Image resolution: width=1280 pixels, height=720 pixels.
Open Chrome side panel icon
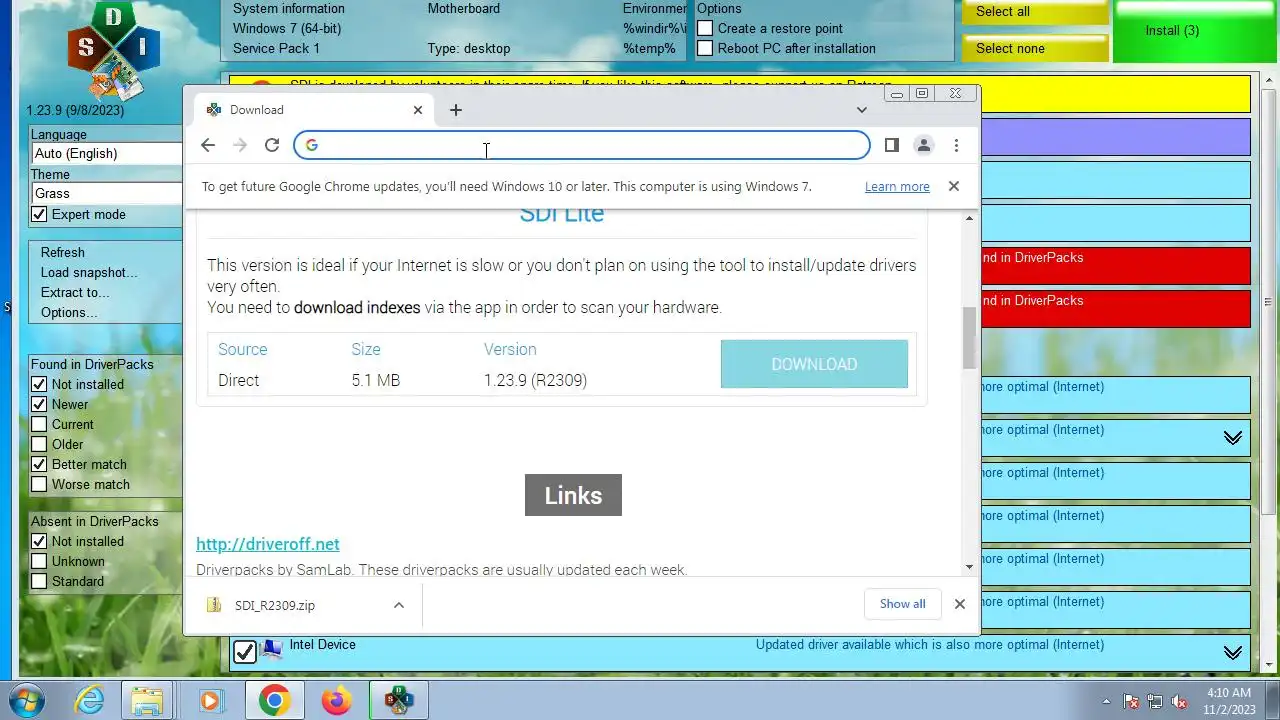click(891, 145)
